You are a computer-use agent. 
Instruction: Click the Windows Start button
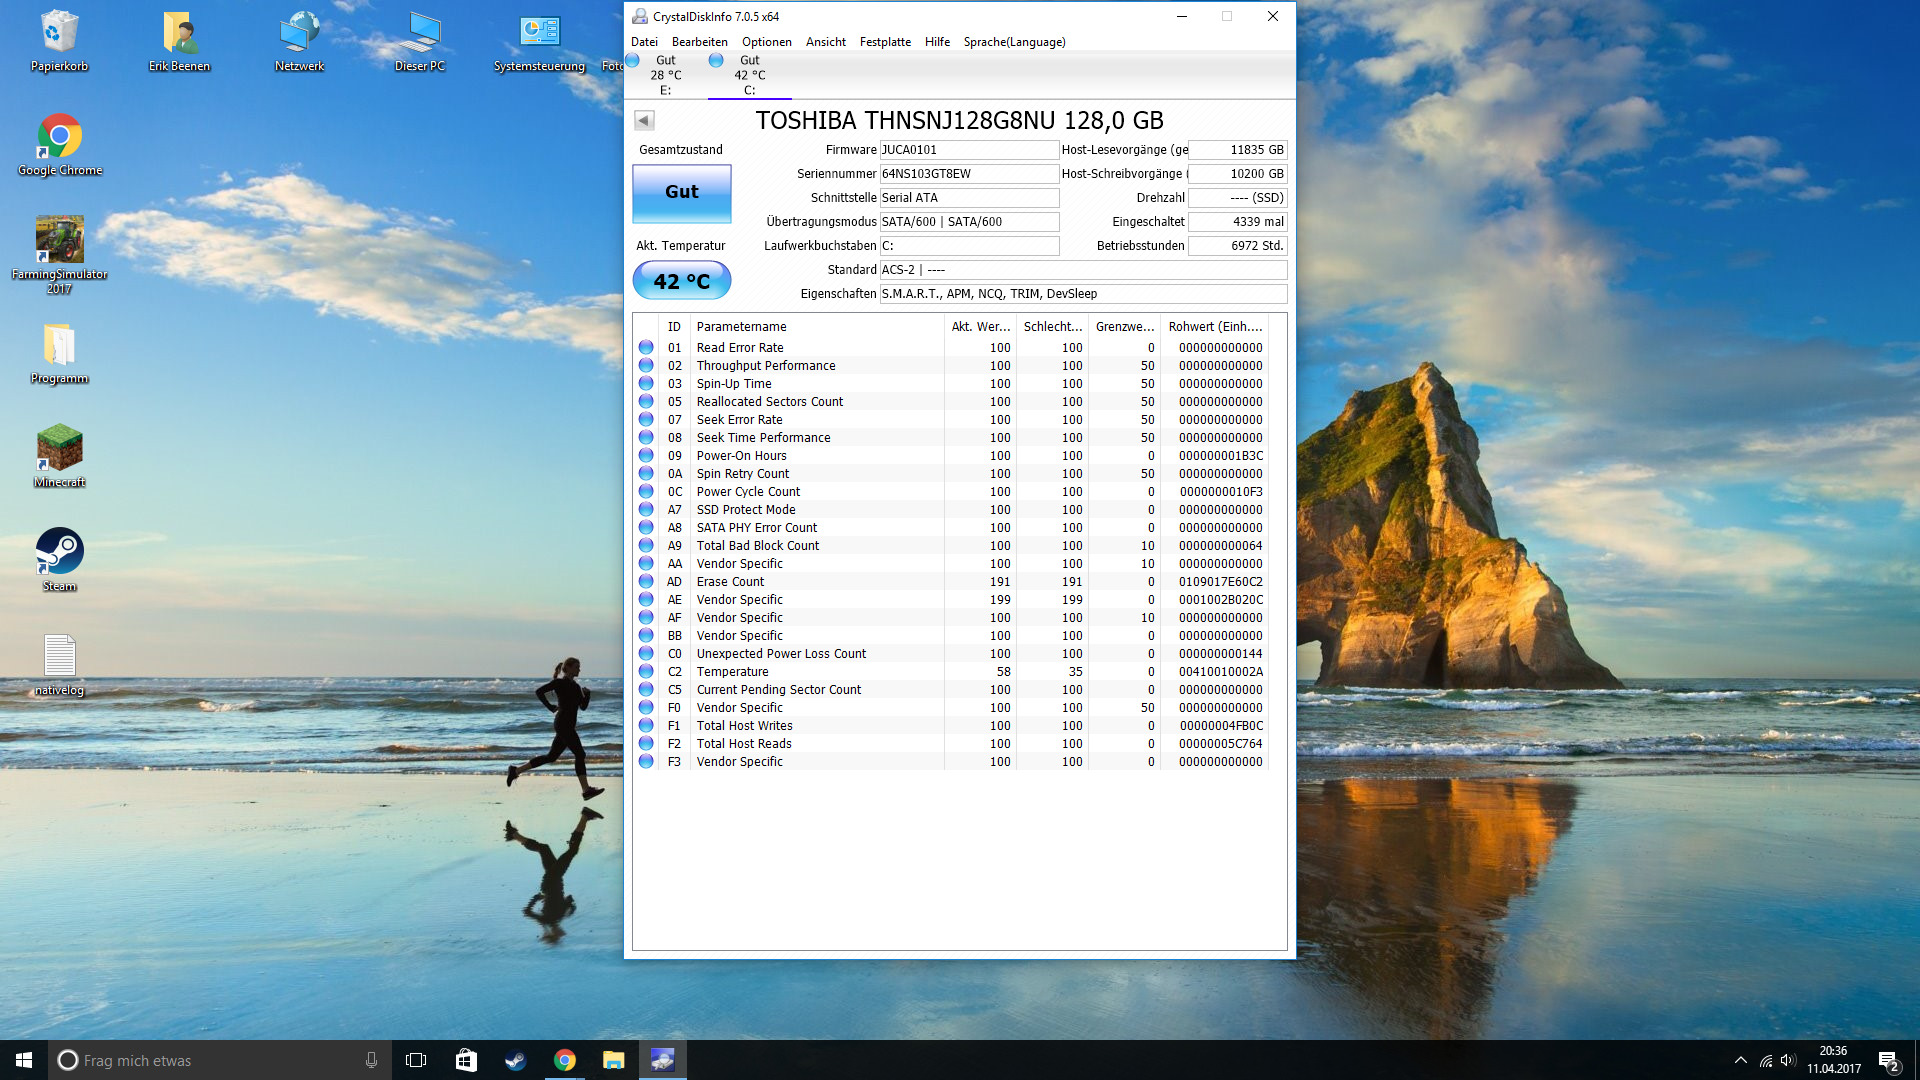point(24,1060)
